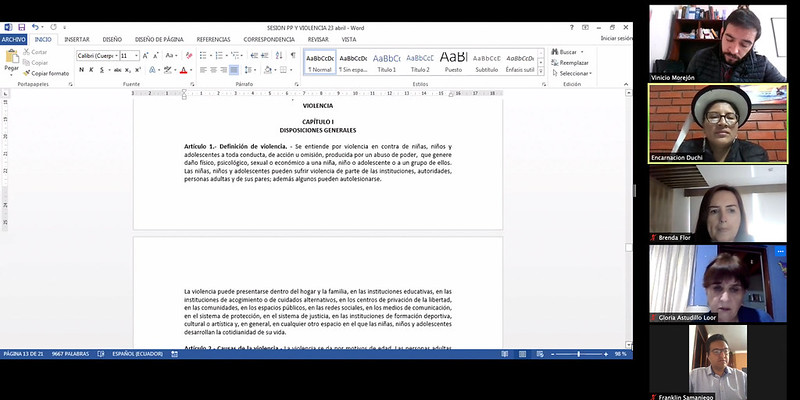
Task: Open the Fuente dialog launcher
Action: tap(192, 84)
